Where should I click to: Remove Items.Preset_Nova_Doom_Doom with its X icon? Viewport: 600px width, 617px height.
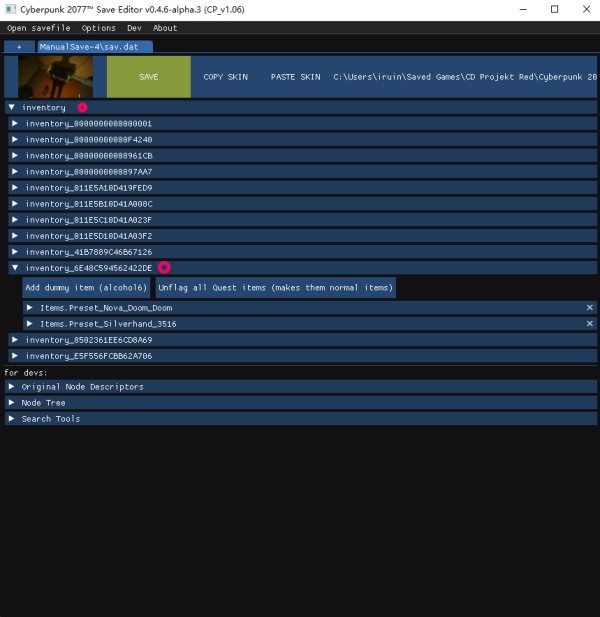[x=589, y=308]
